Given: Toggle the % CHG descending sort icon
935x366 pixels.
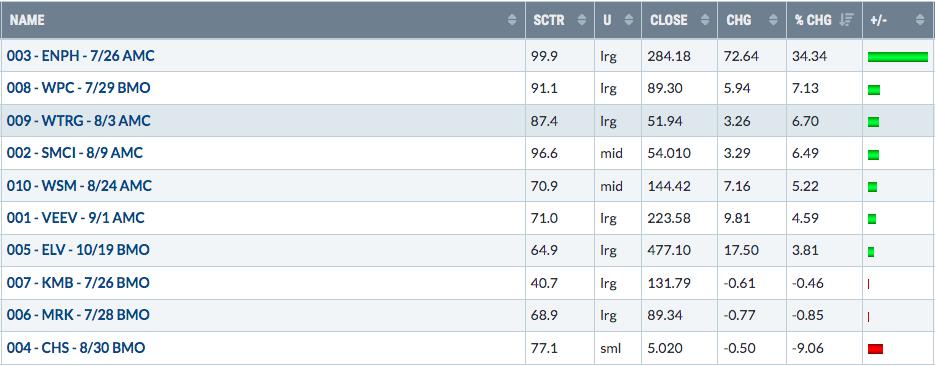Looking at the screenshot, I should pos(844,20).
